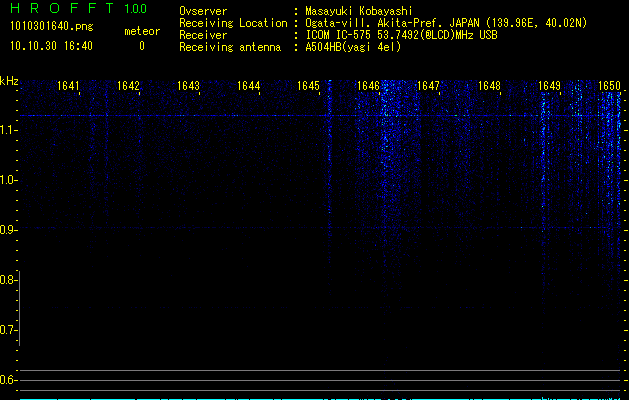Select the A504HB(yagi 4el) antenna text
629x400 pixels.
pos(353,47)
